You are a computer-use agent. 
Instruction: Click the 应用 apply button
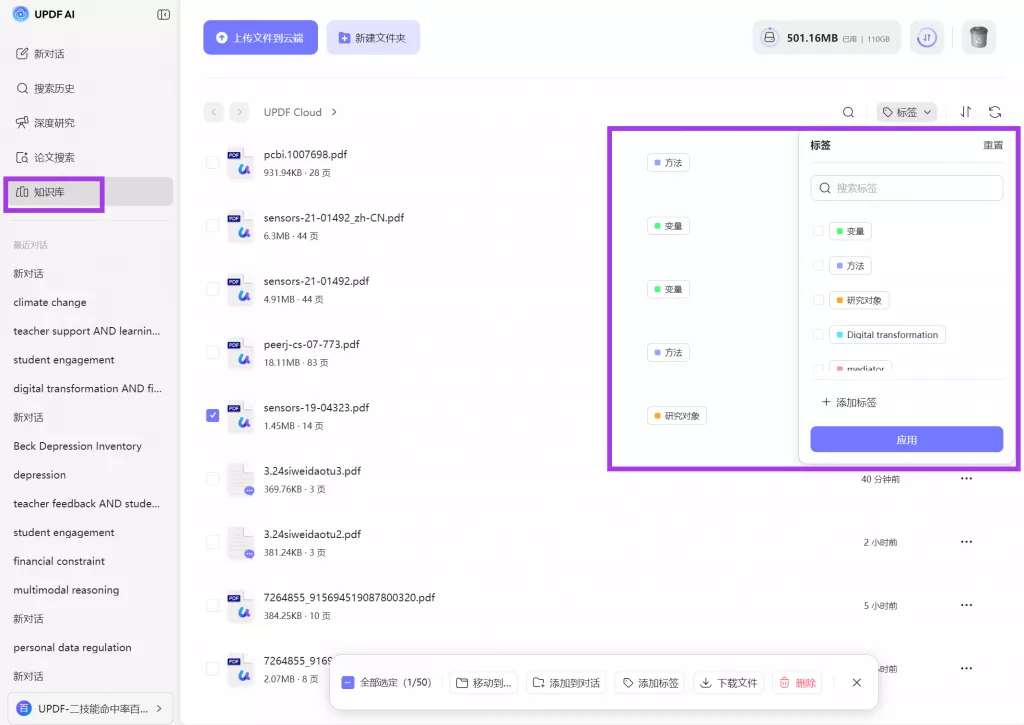(906, 440)
